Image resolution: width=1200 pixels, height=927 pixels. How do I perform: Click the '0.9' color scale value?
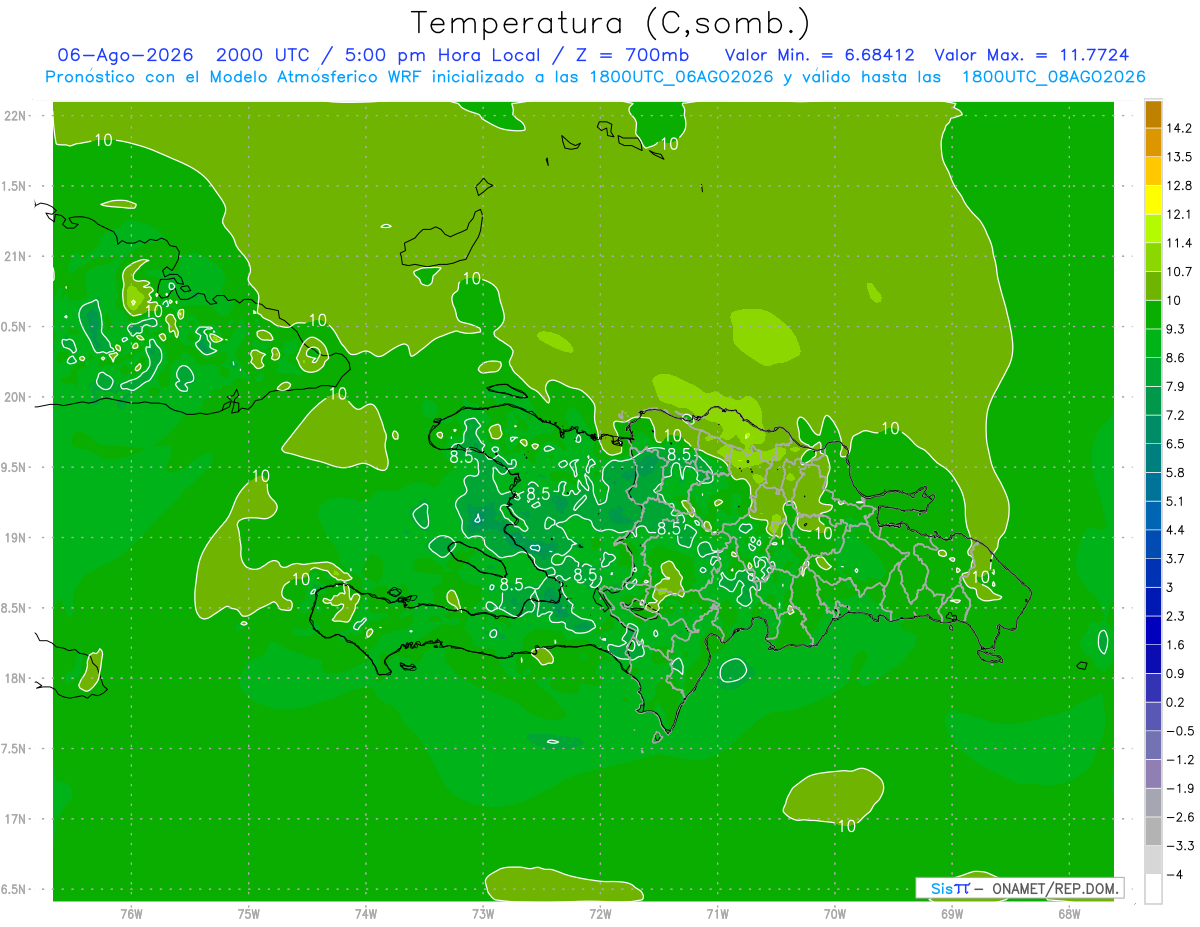pos(1176,674)
